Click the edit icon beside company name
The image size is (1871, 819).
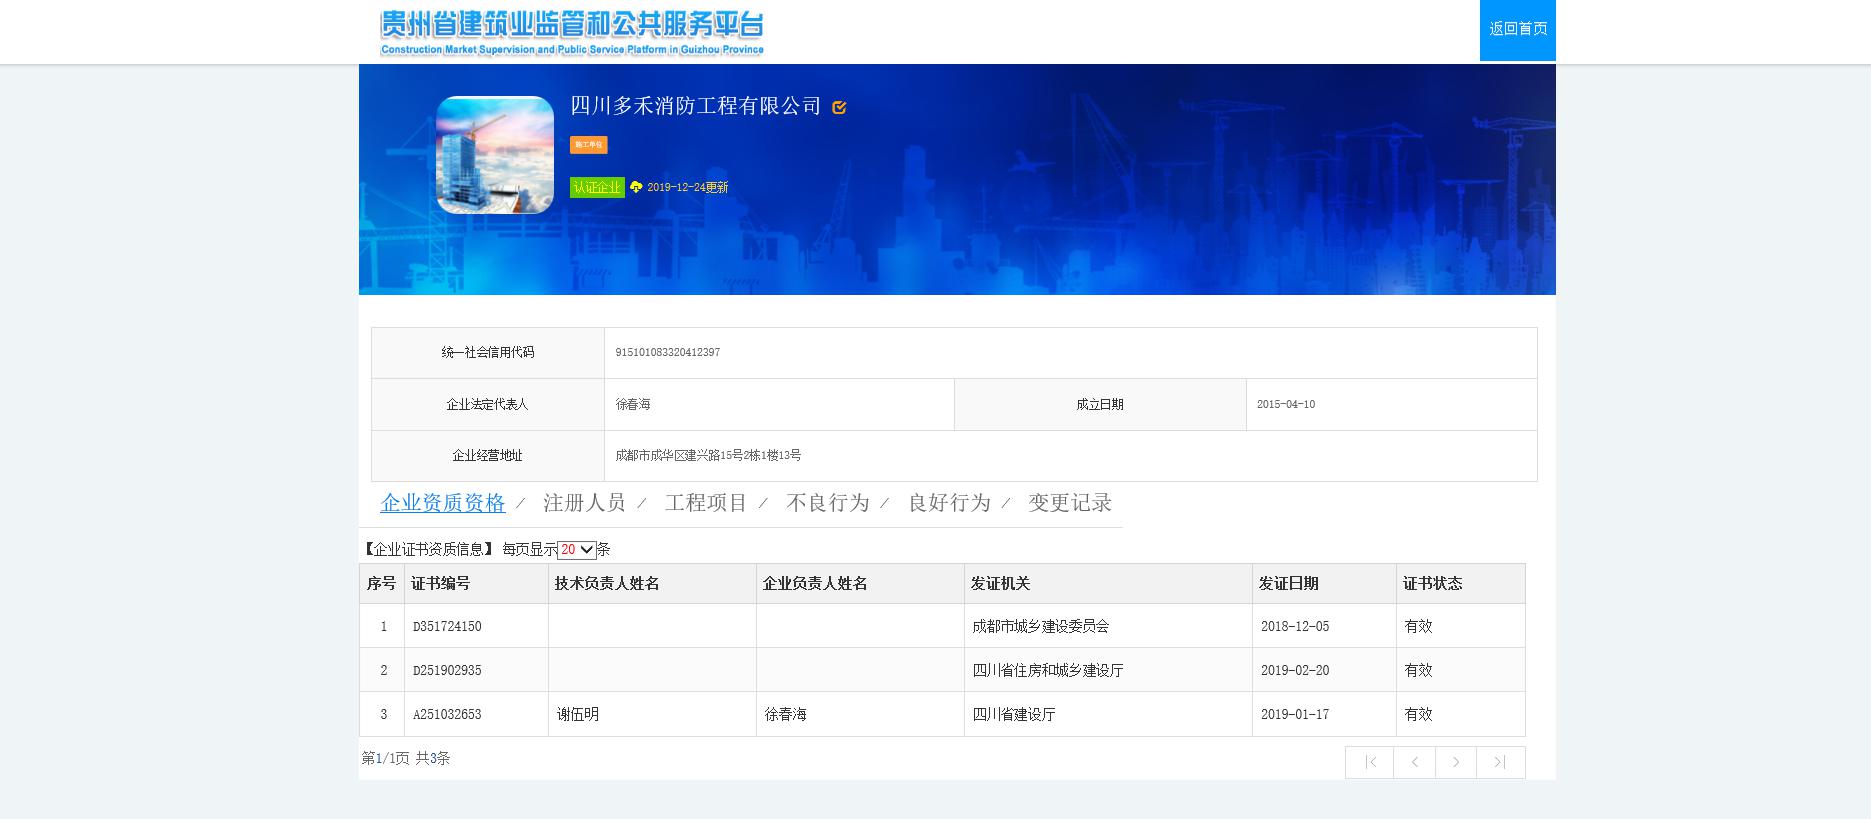point(839,108)
